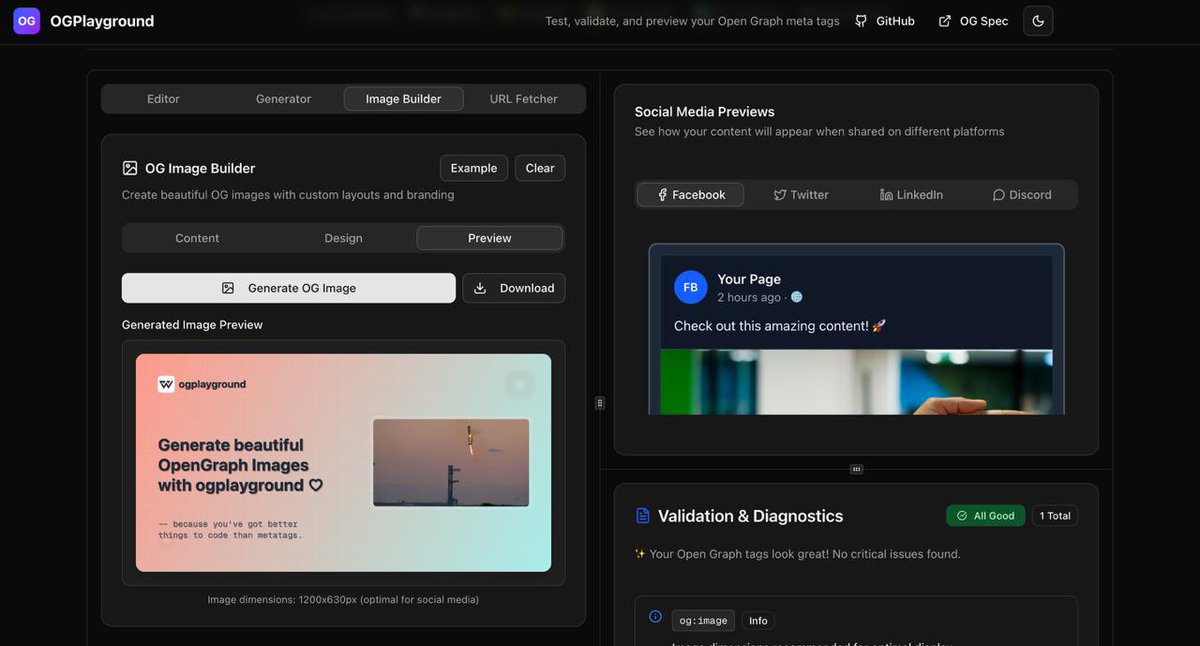Click the OG Image Builder heading icon
1200x646 pixels.
pos(130,168)
